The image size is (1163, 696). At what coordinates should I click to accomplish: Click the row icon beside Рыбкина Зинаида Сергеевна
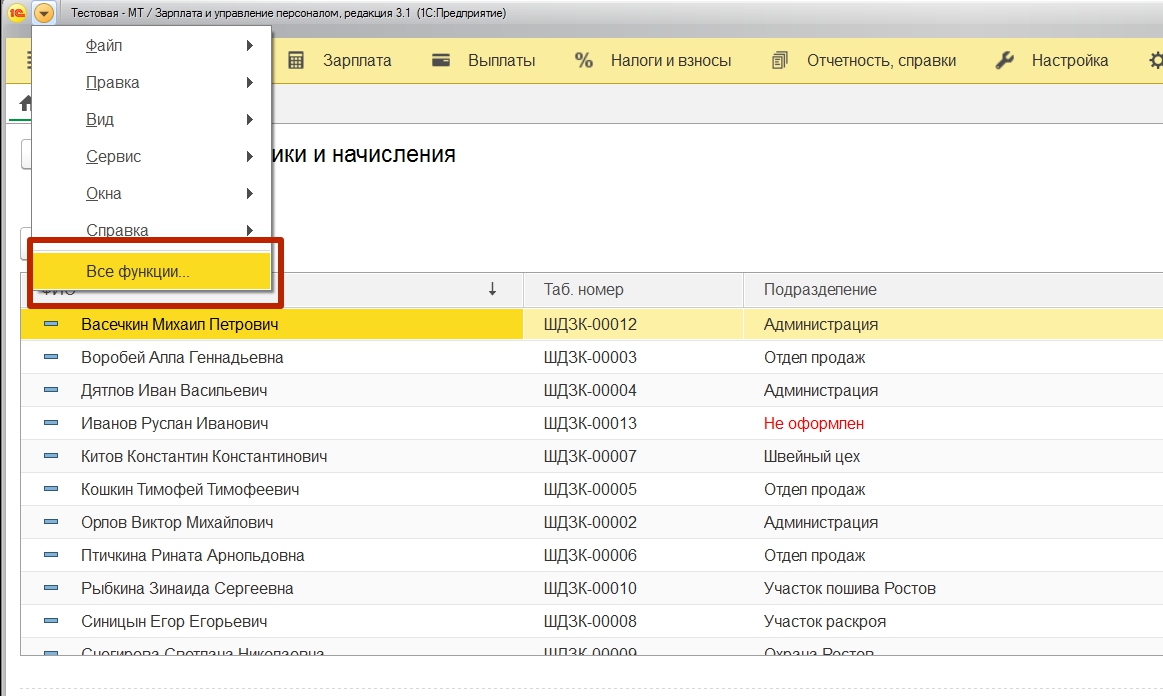click(51, 588)
